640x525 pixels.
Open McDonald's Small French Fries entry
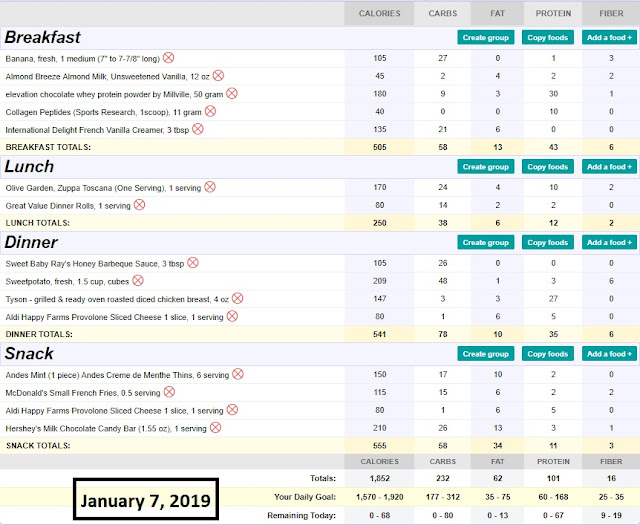coord(83,393)
